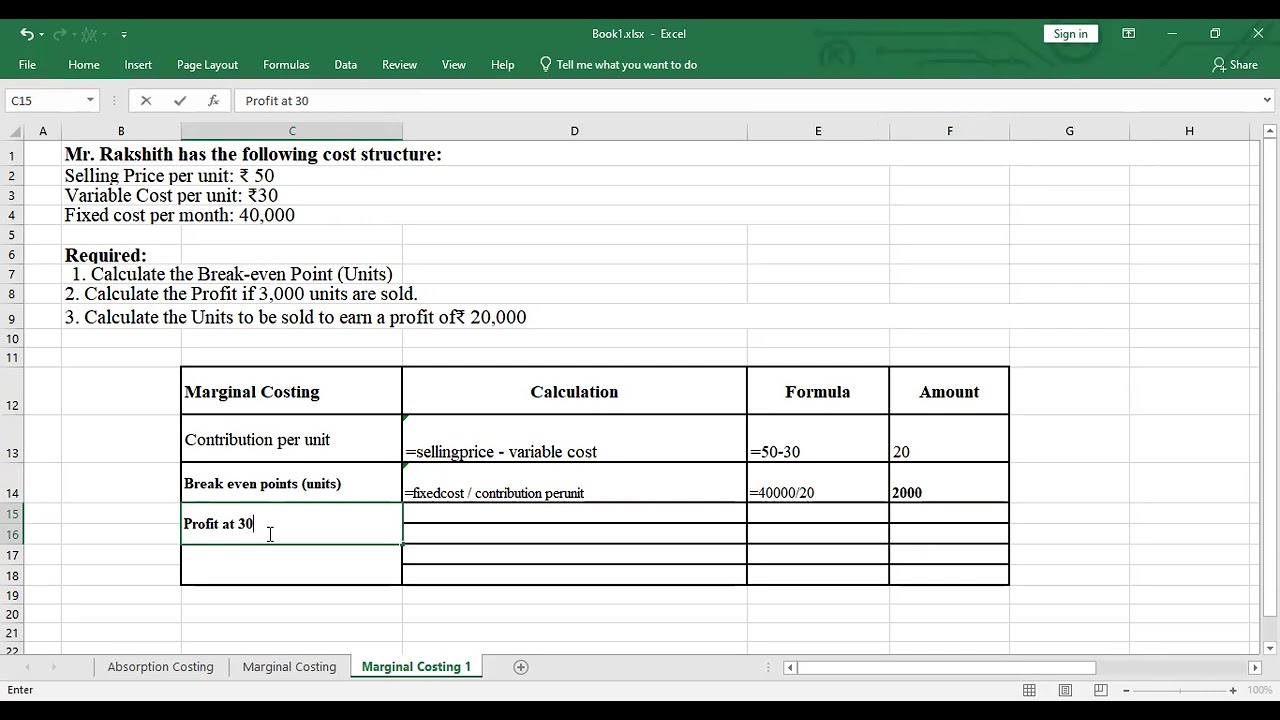Click the cell Selling Price per unit
Screen dimensions: 1280x720
[x=169, y=176]
